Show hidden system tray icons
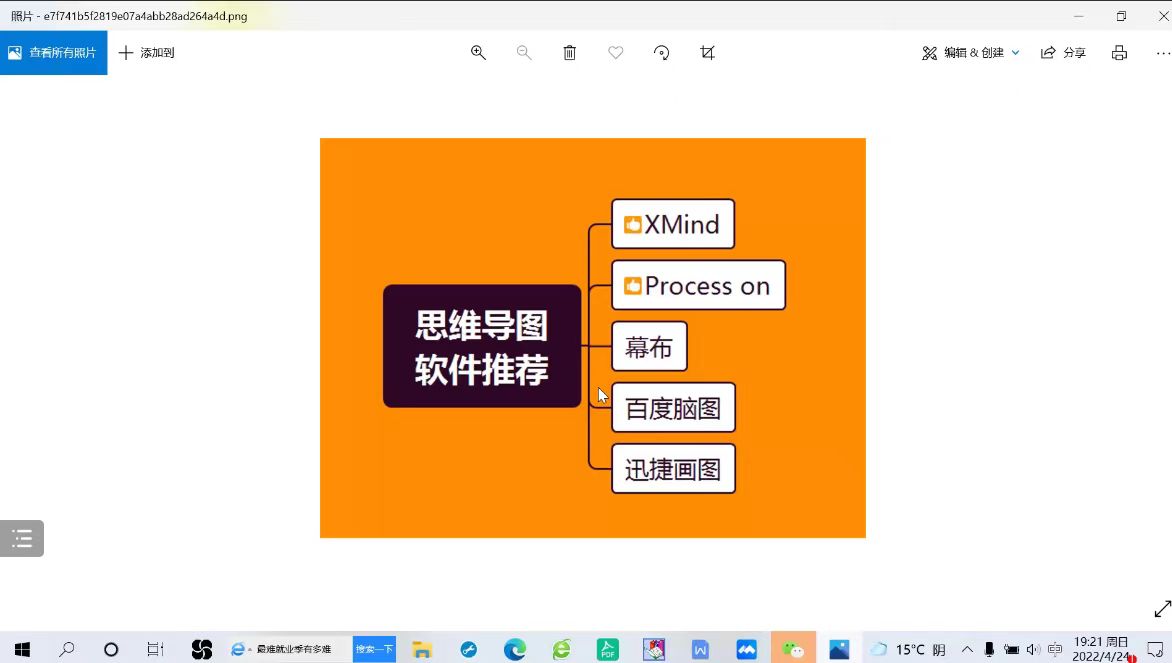 [x=967, y=650]
